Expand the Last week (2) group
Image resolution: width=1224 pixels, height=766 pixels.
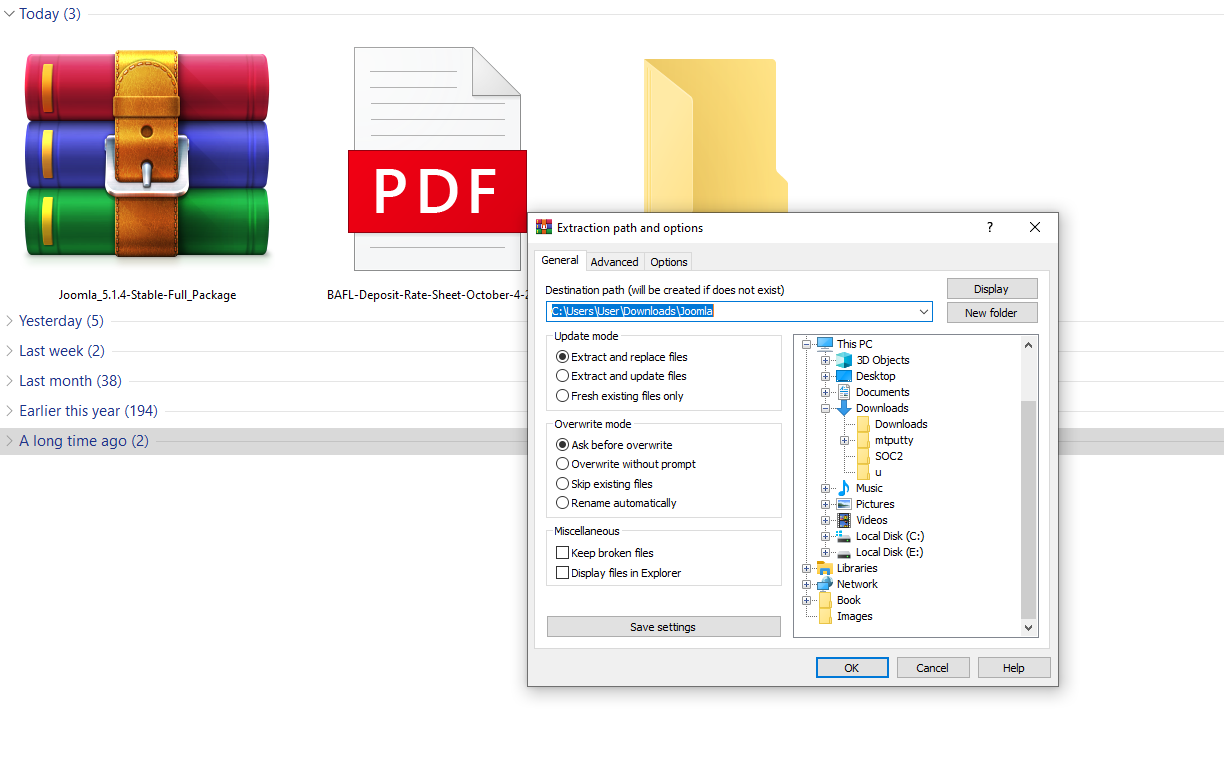10,351
